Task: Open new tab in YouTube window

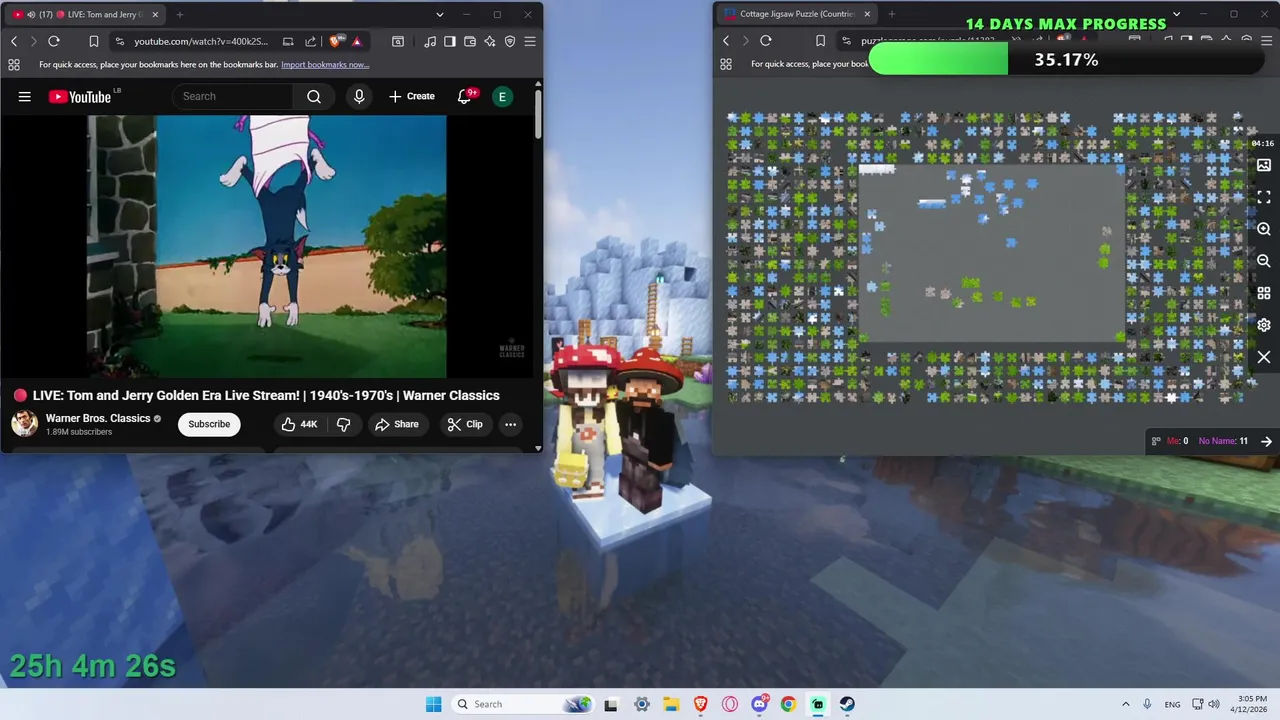Action: (x=180, y=15)
